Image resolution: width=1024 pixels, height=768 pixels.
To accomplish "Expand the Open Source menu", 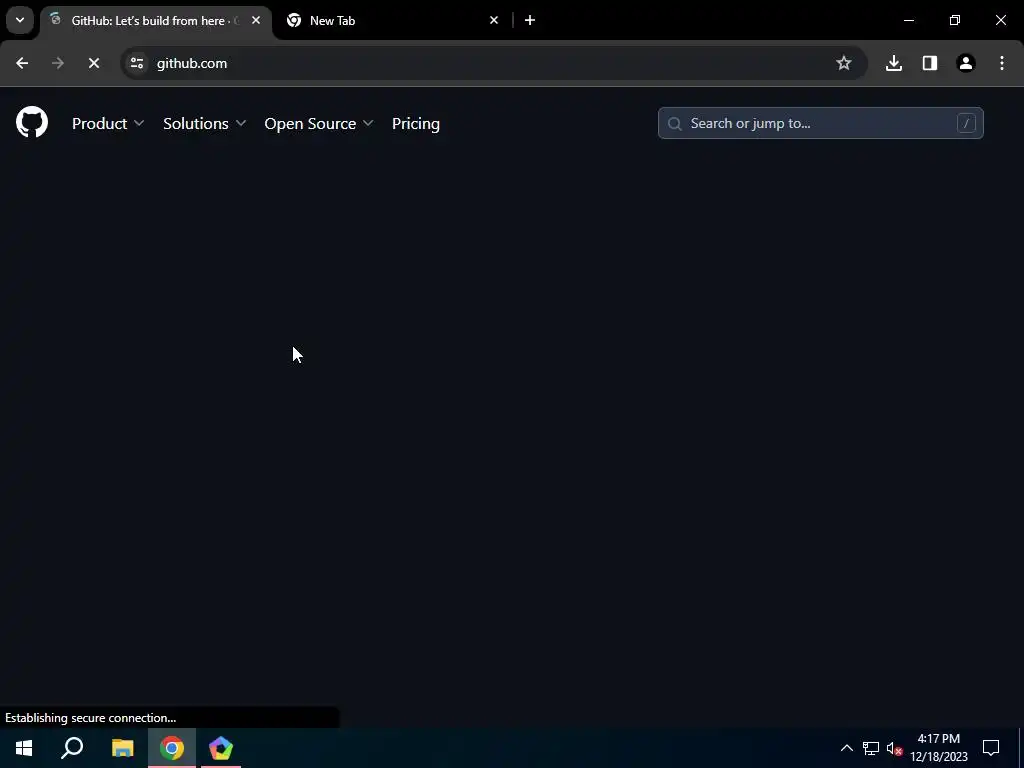I will tap(319, 123).
